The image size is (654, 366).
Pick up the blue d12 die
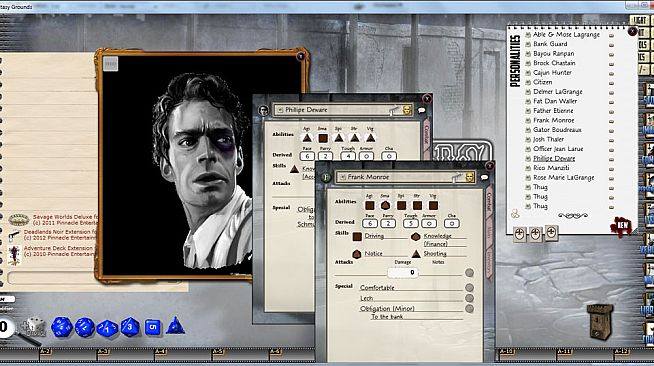pos(85,327)
